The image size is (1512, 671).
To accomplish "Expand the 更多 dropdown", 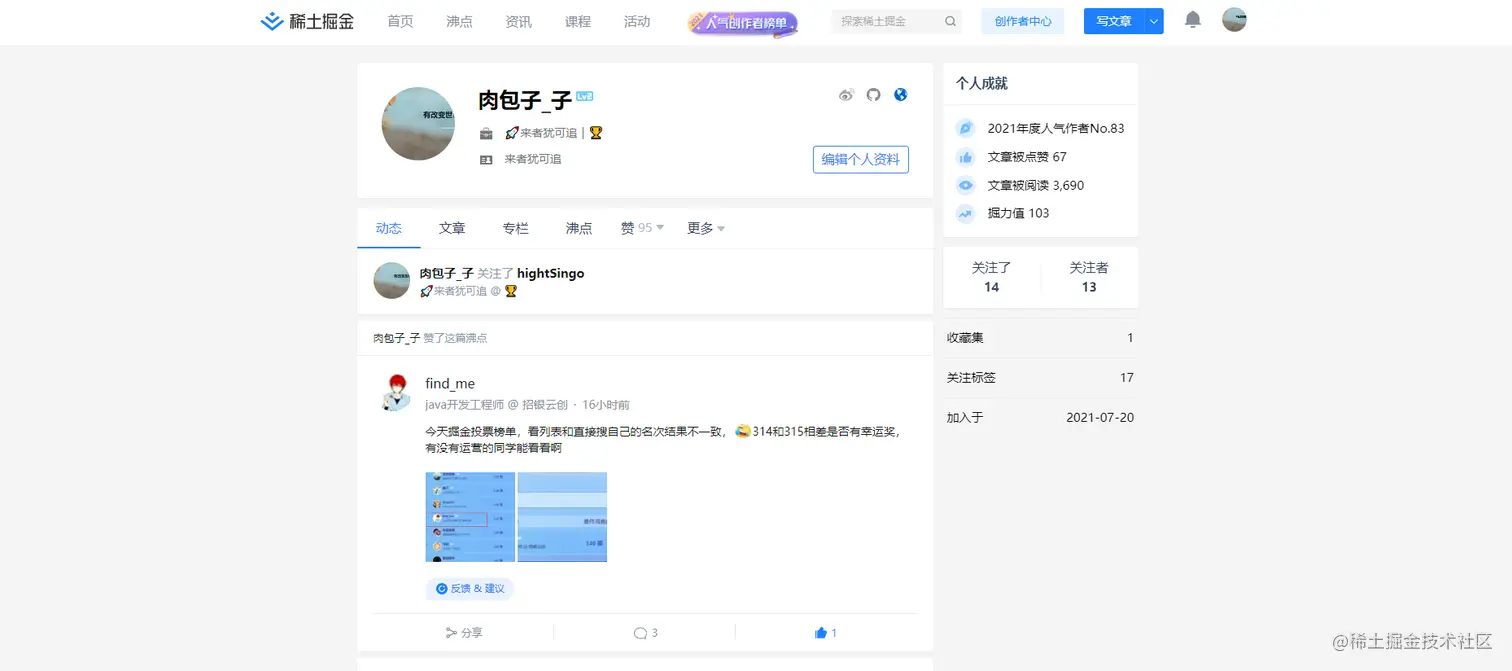I will 706,228.
